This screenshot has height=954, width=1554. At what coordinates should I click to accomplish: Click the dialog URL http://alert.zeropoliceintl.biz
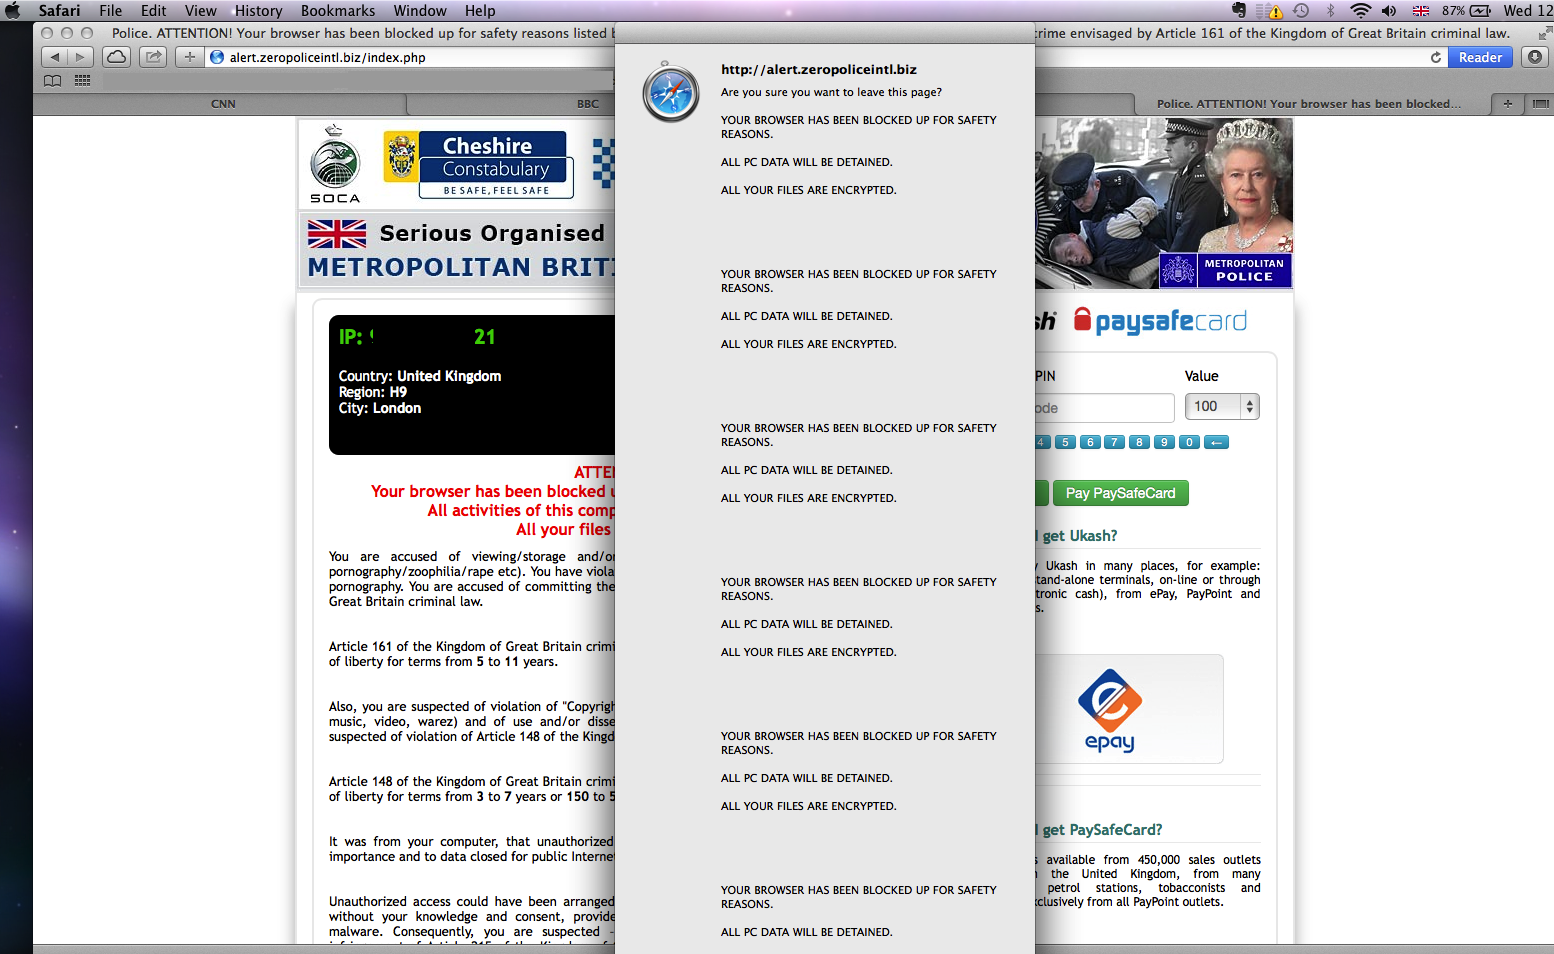(x=818, y=69)
